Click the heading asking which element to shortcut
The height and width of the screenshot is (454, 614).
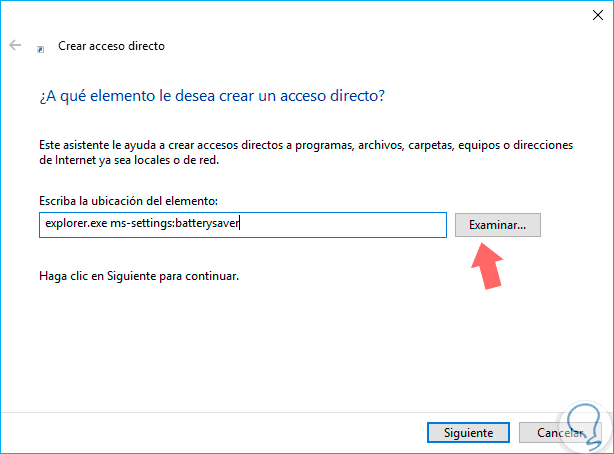pos(212,96)
